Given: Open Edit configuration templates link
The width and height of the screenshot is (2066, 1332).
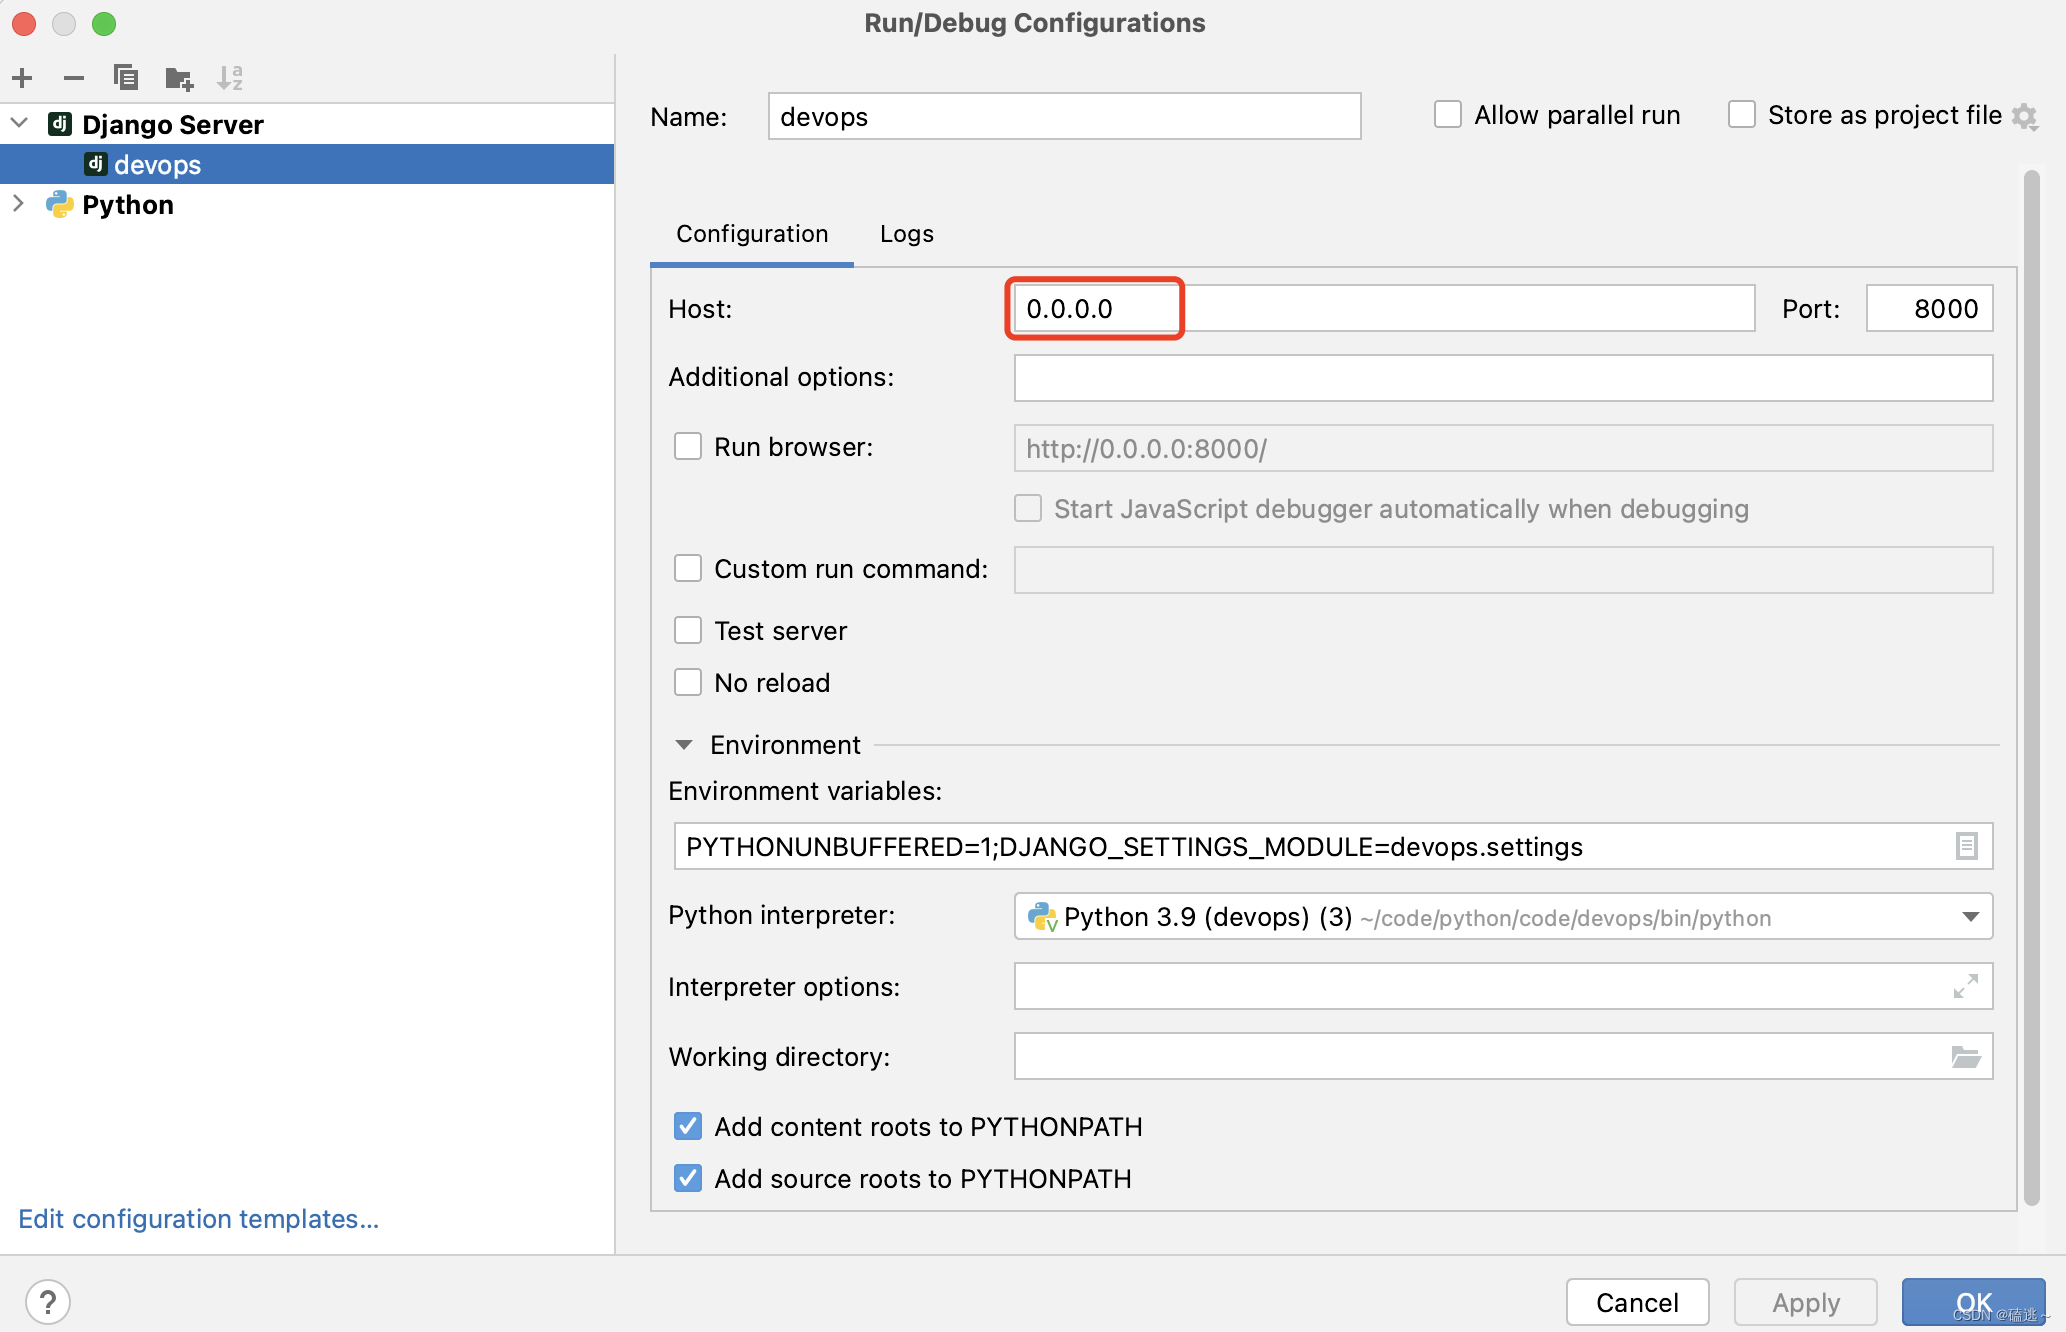Looking at the screenshot, I should click(198, 1219).
